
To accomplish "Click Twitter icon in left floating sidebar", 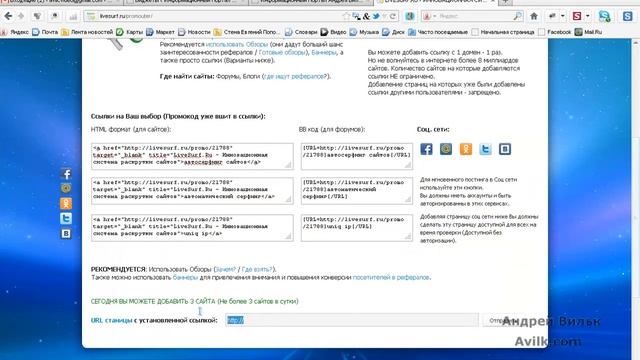I will (66, 218).
